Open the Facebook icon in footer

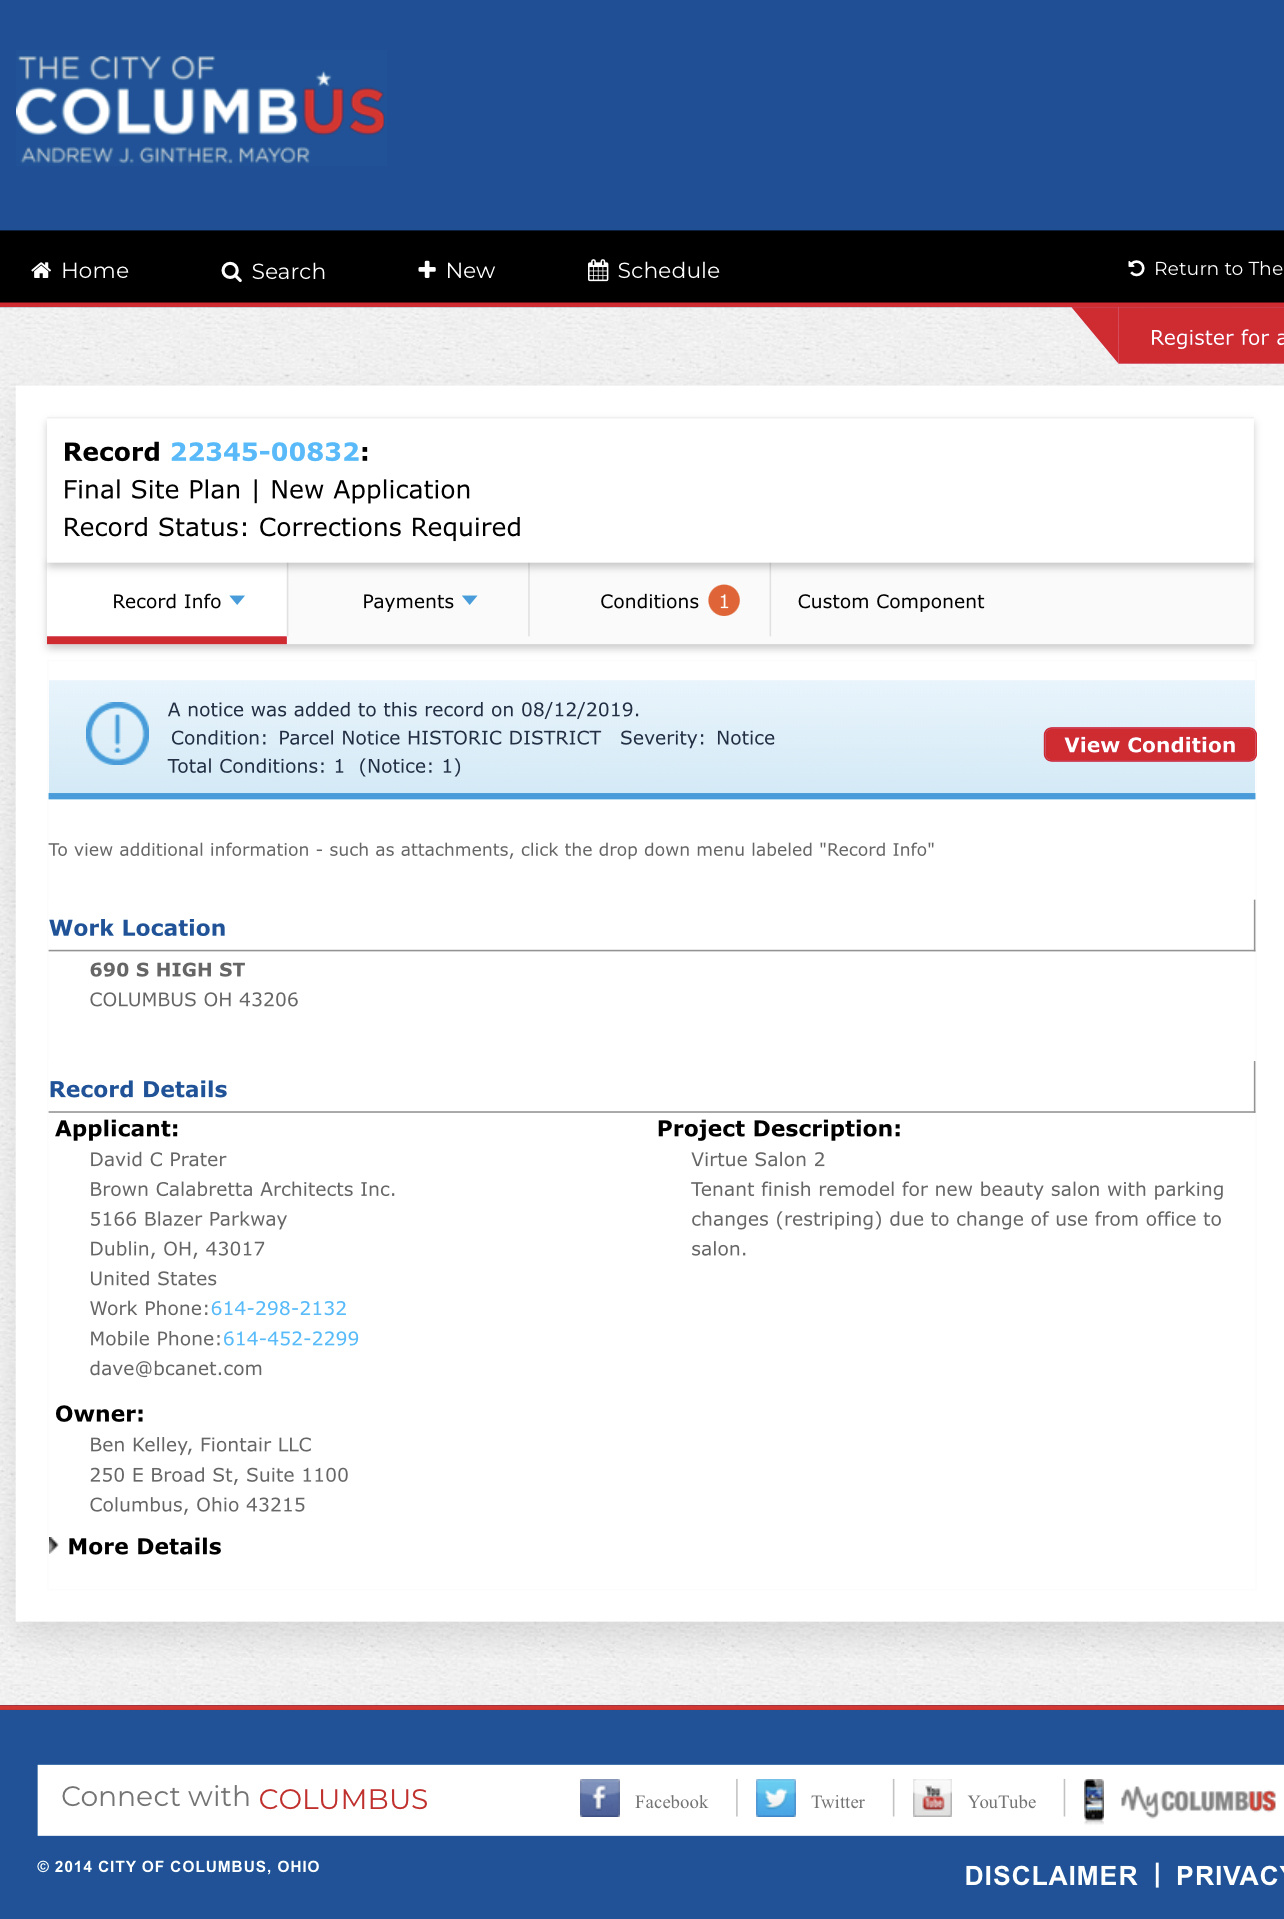600,1798
